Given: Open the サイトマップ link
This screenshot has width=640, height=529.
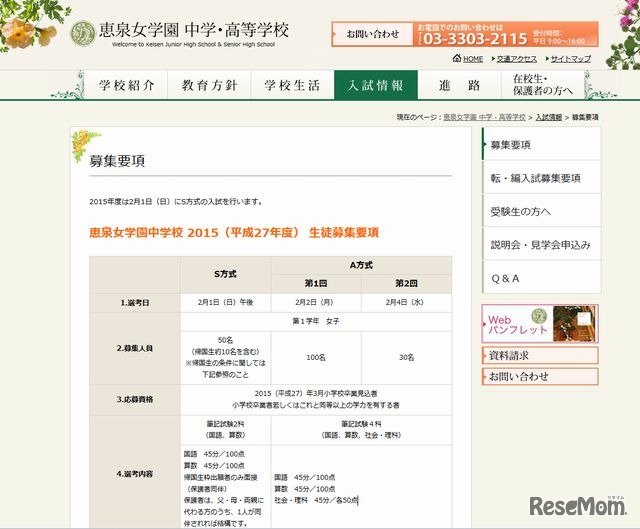Looking at the screenshot, I should point(571,59).
